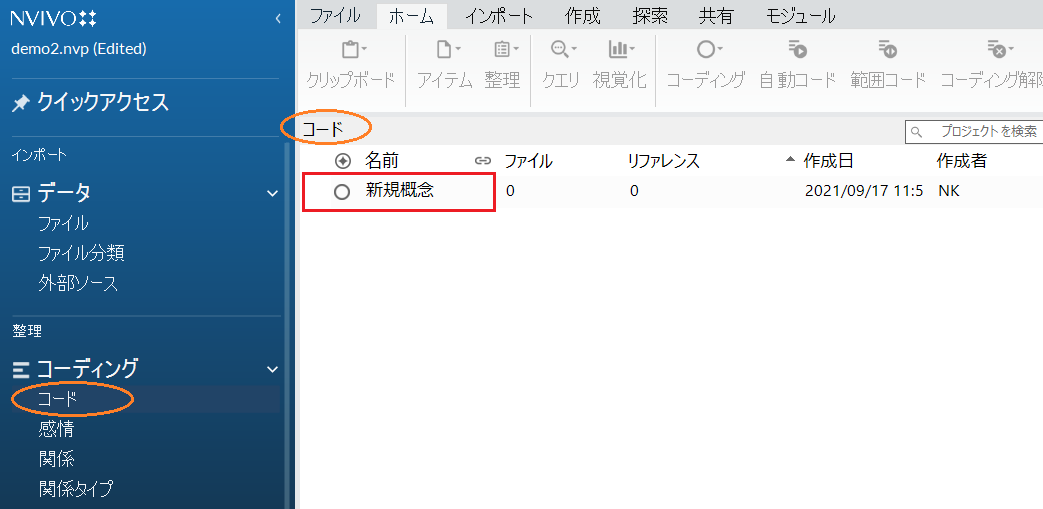Click the コーディング section icon in sidebar

click(x=21, y=369)
